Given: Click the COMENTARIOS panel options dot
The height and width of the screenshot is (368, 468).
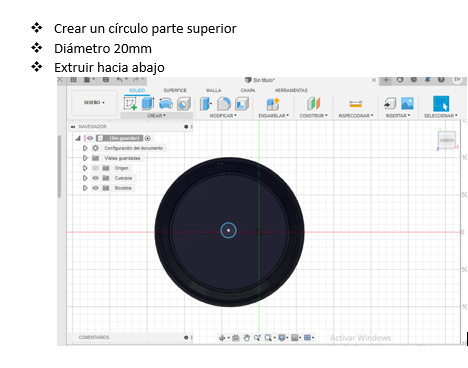Looking at the screenshot, I should (186, 338).
